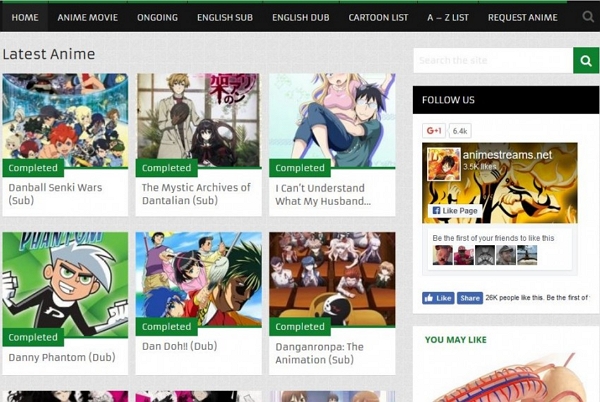Click Danganronpa: The Animation (Sub) title
600x402 pixels.
[x=320, y=353]
